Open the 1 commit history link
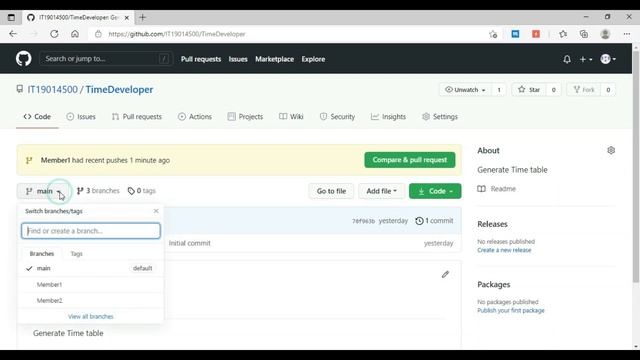Viewport: 640px width, 360px height. click(434, 221)
